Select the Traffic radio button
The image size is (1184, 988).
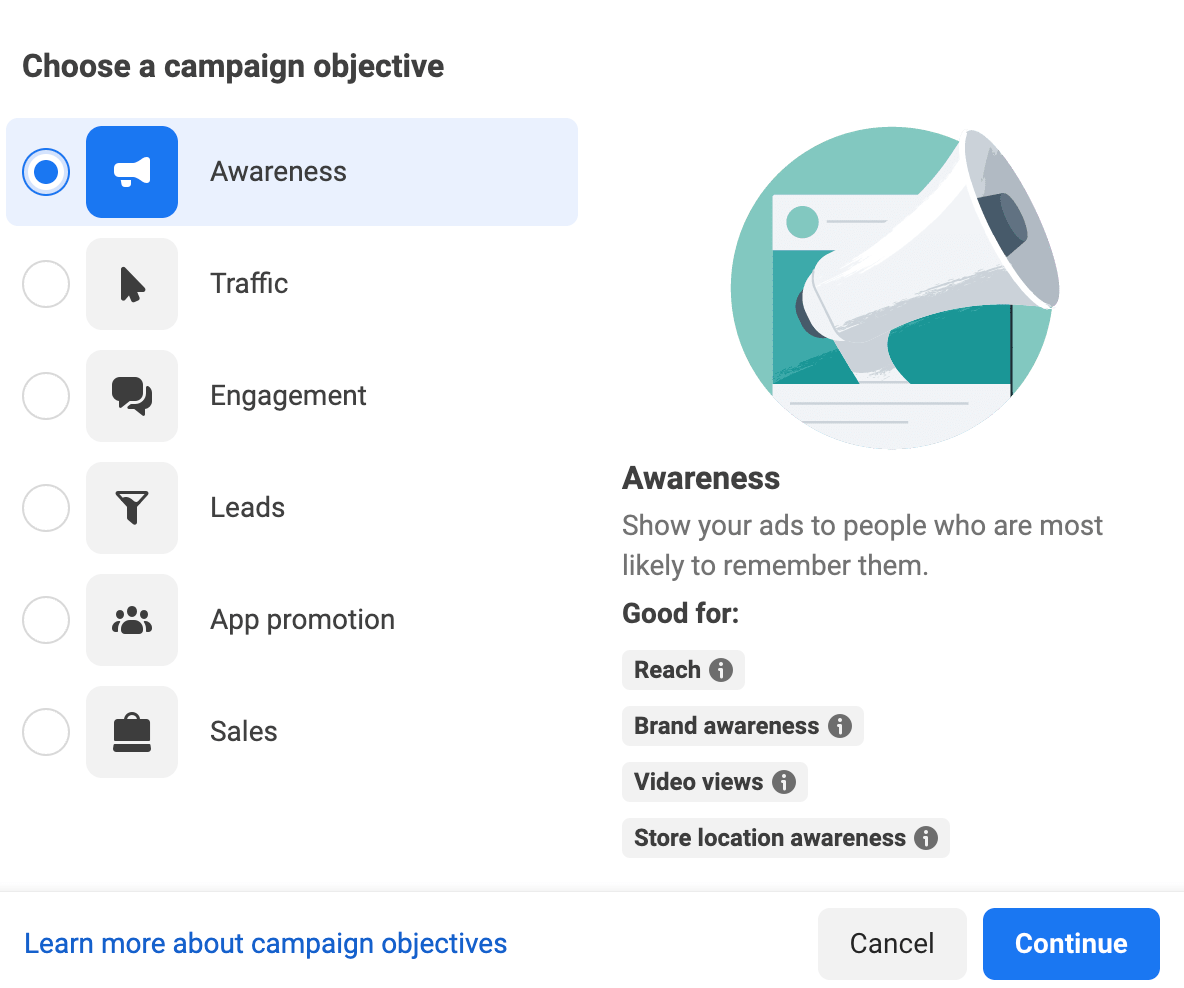pos(46,284)
